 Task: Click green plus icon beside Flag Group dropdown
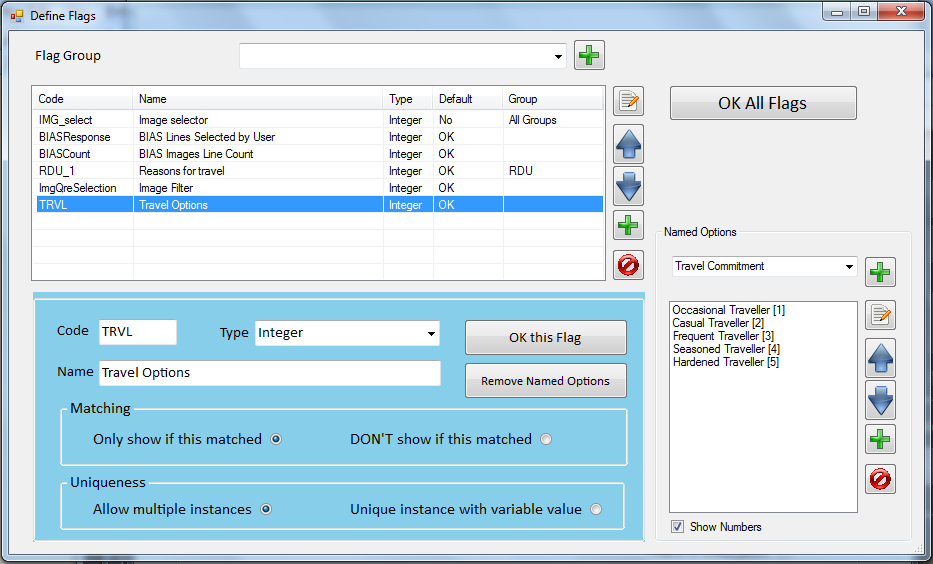tap(589, 56)
